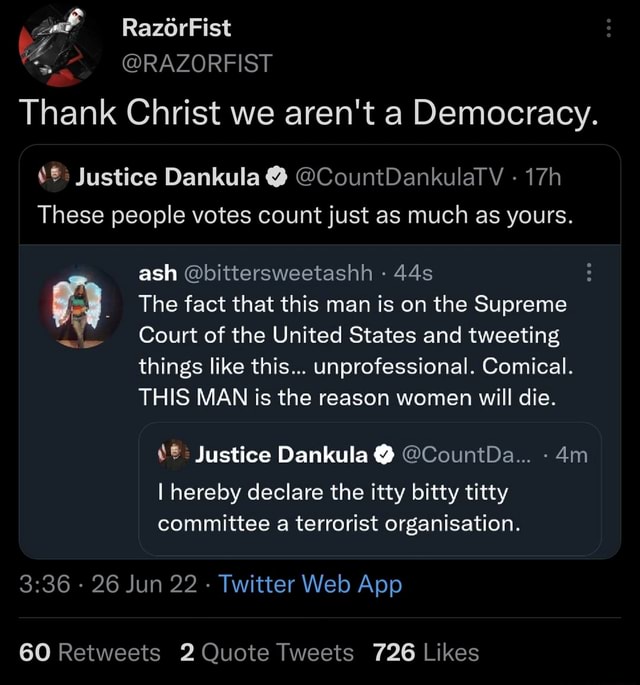
Task: Click the RazörFist display name
Action: click(175, 28)
